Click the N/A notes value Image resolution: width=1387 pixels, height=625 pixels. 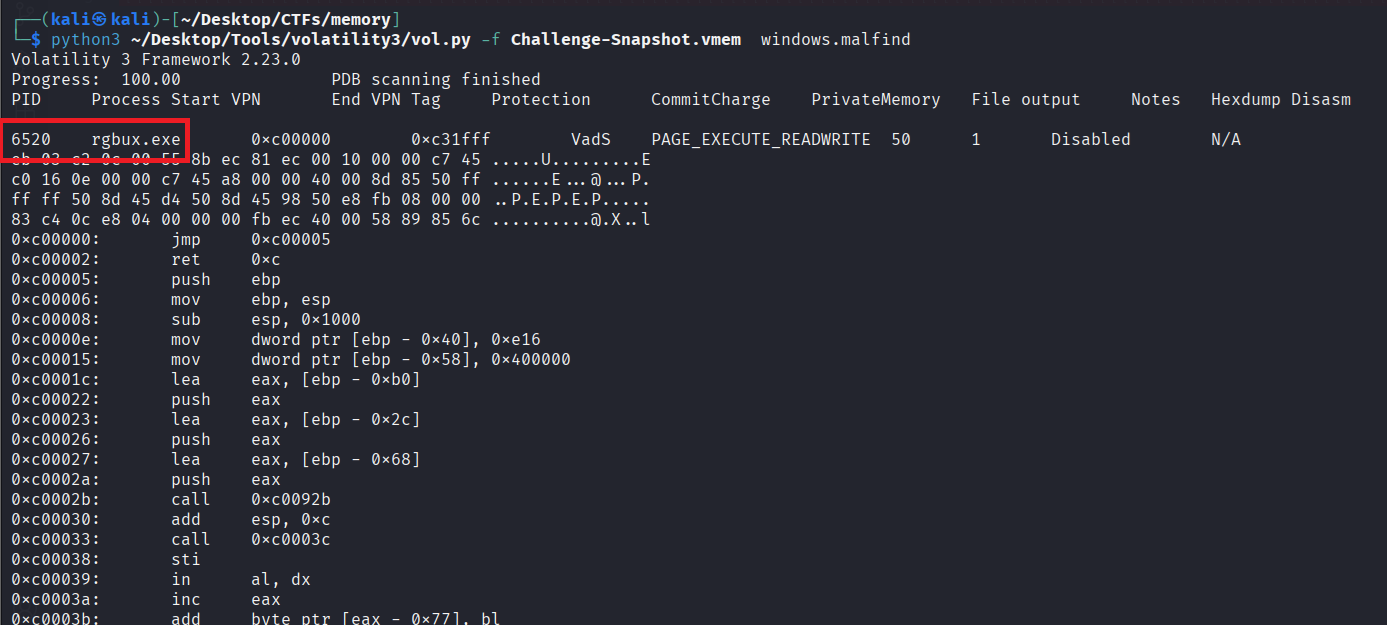point(1225,140)
